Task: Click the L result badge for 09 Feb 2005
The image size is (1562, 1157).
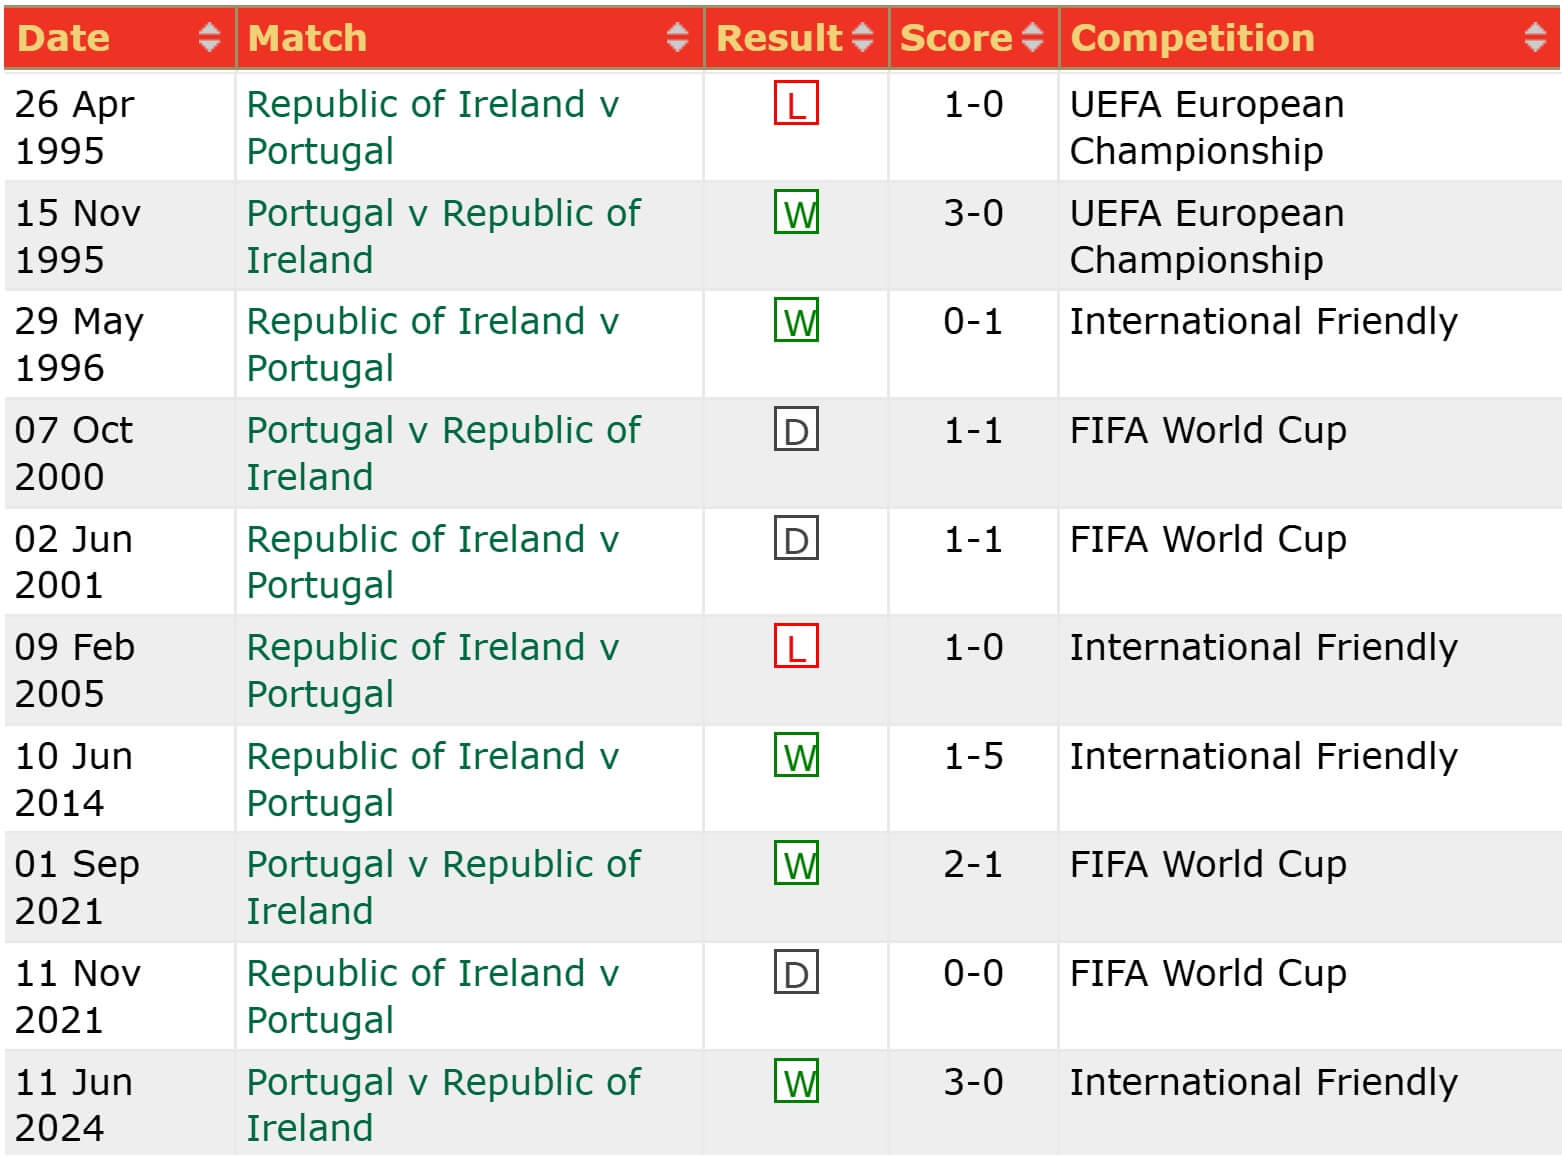Action: coord(796,647)
